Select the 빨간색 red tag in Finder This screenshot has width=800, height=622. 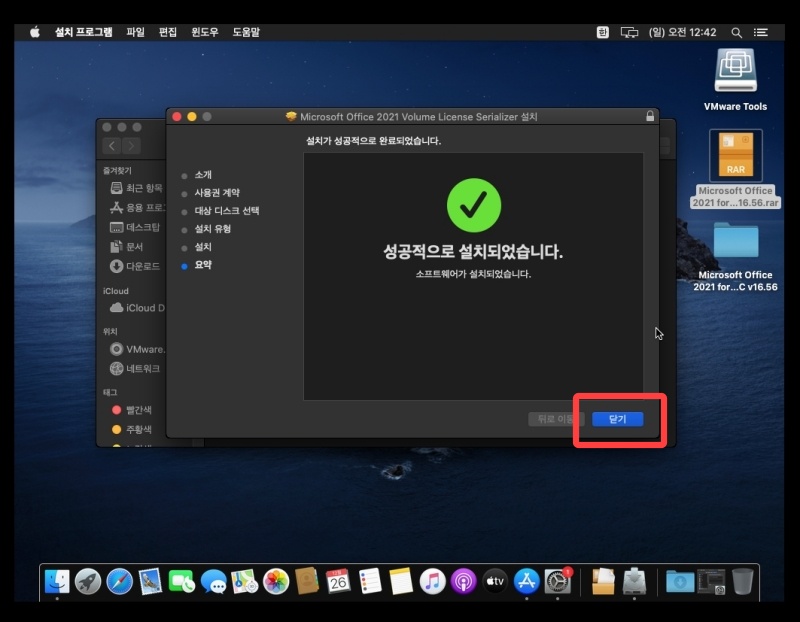tap(132, 410)
